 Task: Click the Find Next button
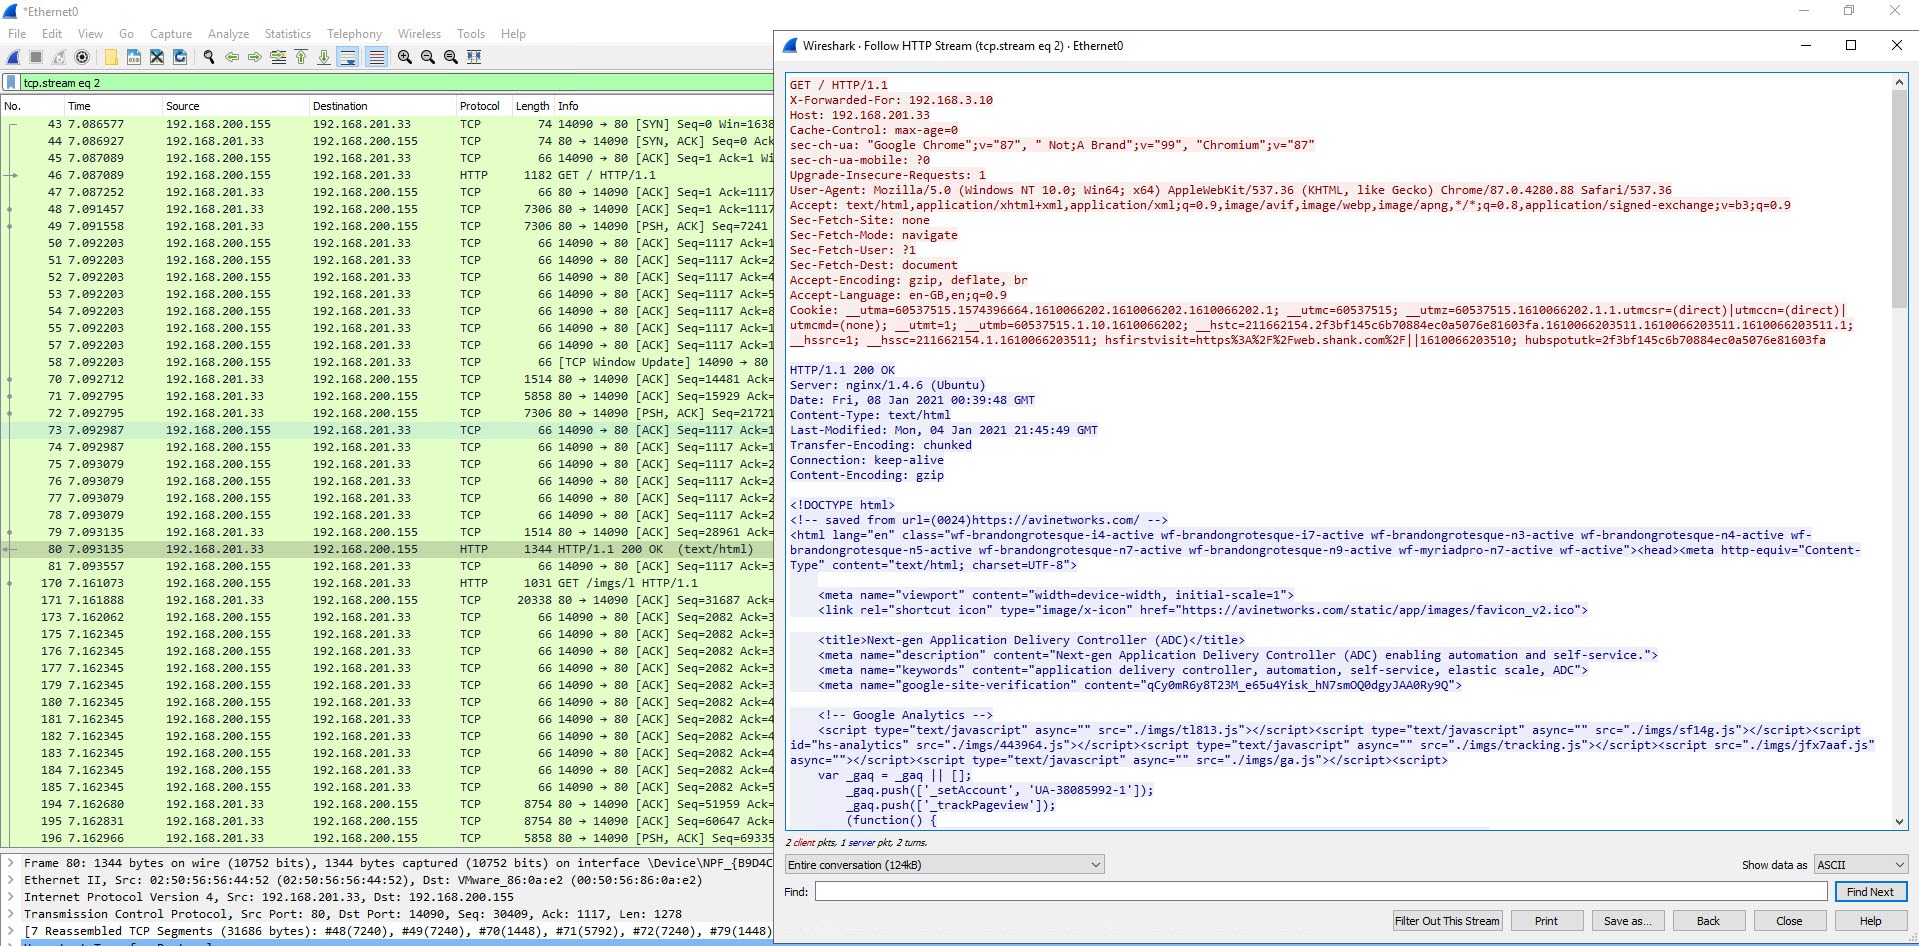pos(1870,892)
